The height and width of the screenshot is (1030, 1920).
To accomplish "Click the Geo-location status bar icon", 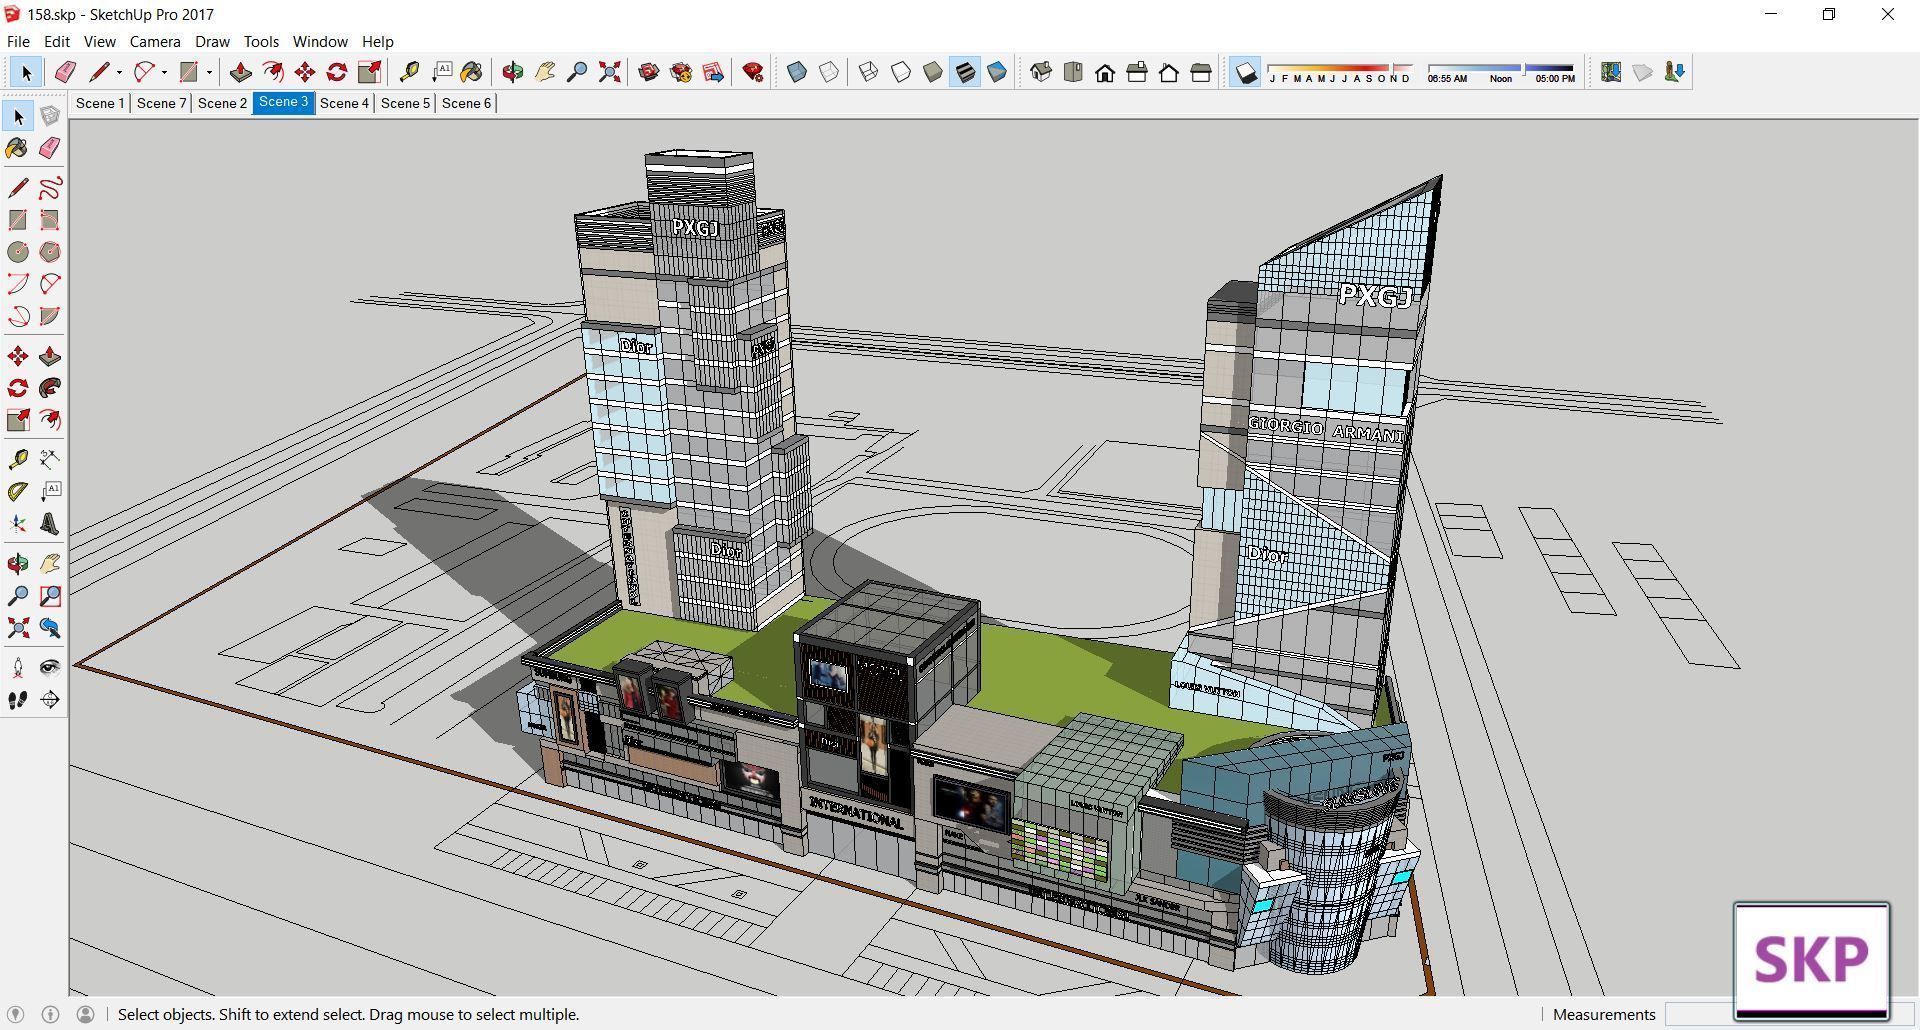I will (x=15, y=1014).
